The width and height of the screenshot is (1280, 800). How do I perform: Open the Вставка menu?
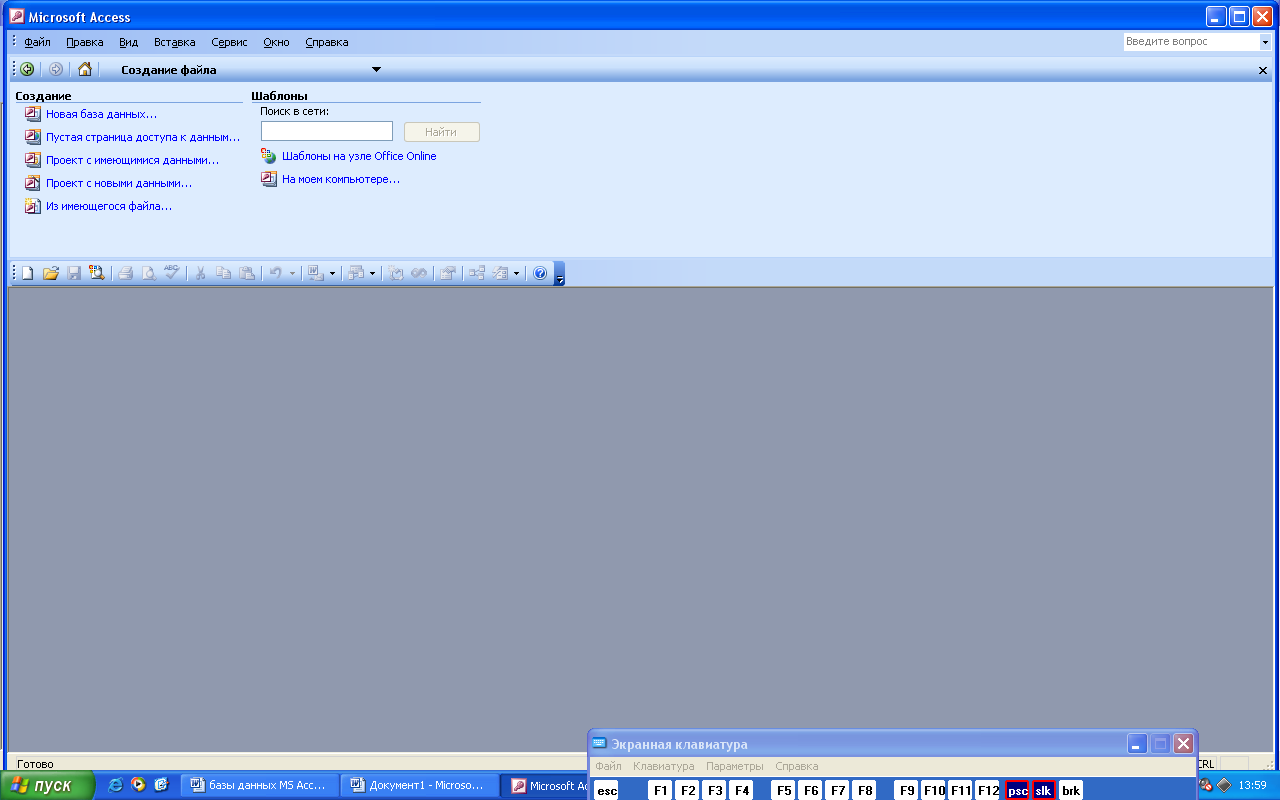pyautogui.click(x=175, y=42)
